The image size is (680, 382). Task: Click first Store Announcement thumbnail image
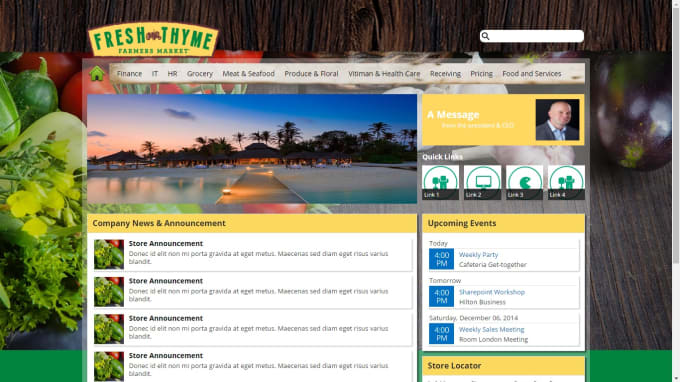pyautogui.click(x=109, y=255)
